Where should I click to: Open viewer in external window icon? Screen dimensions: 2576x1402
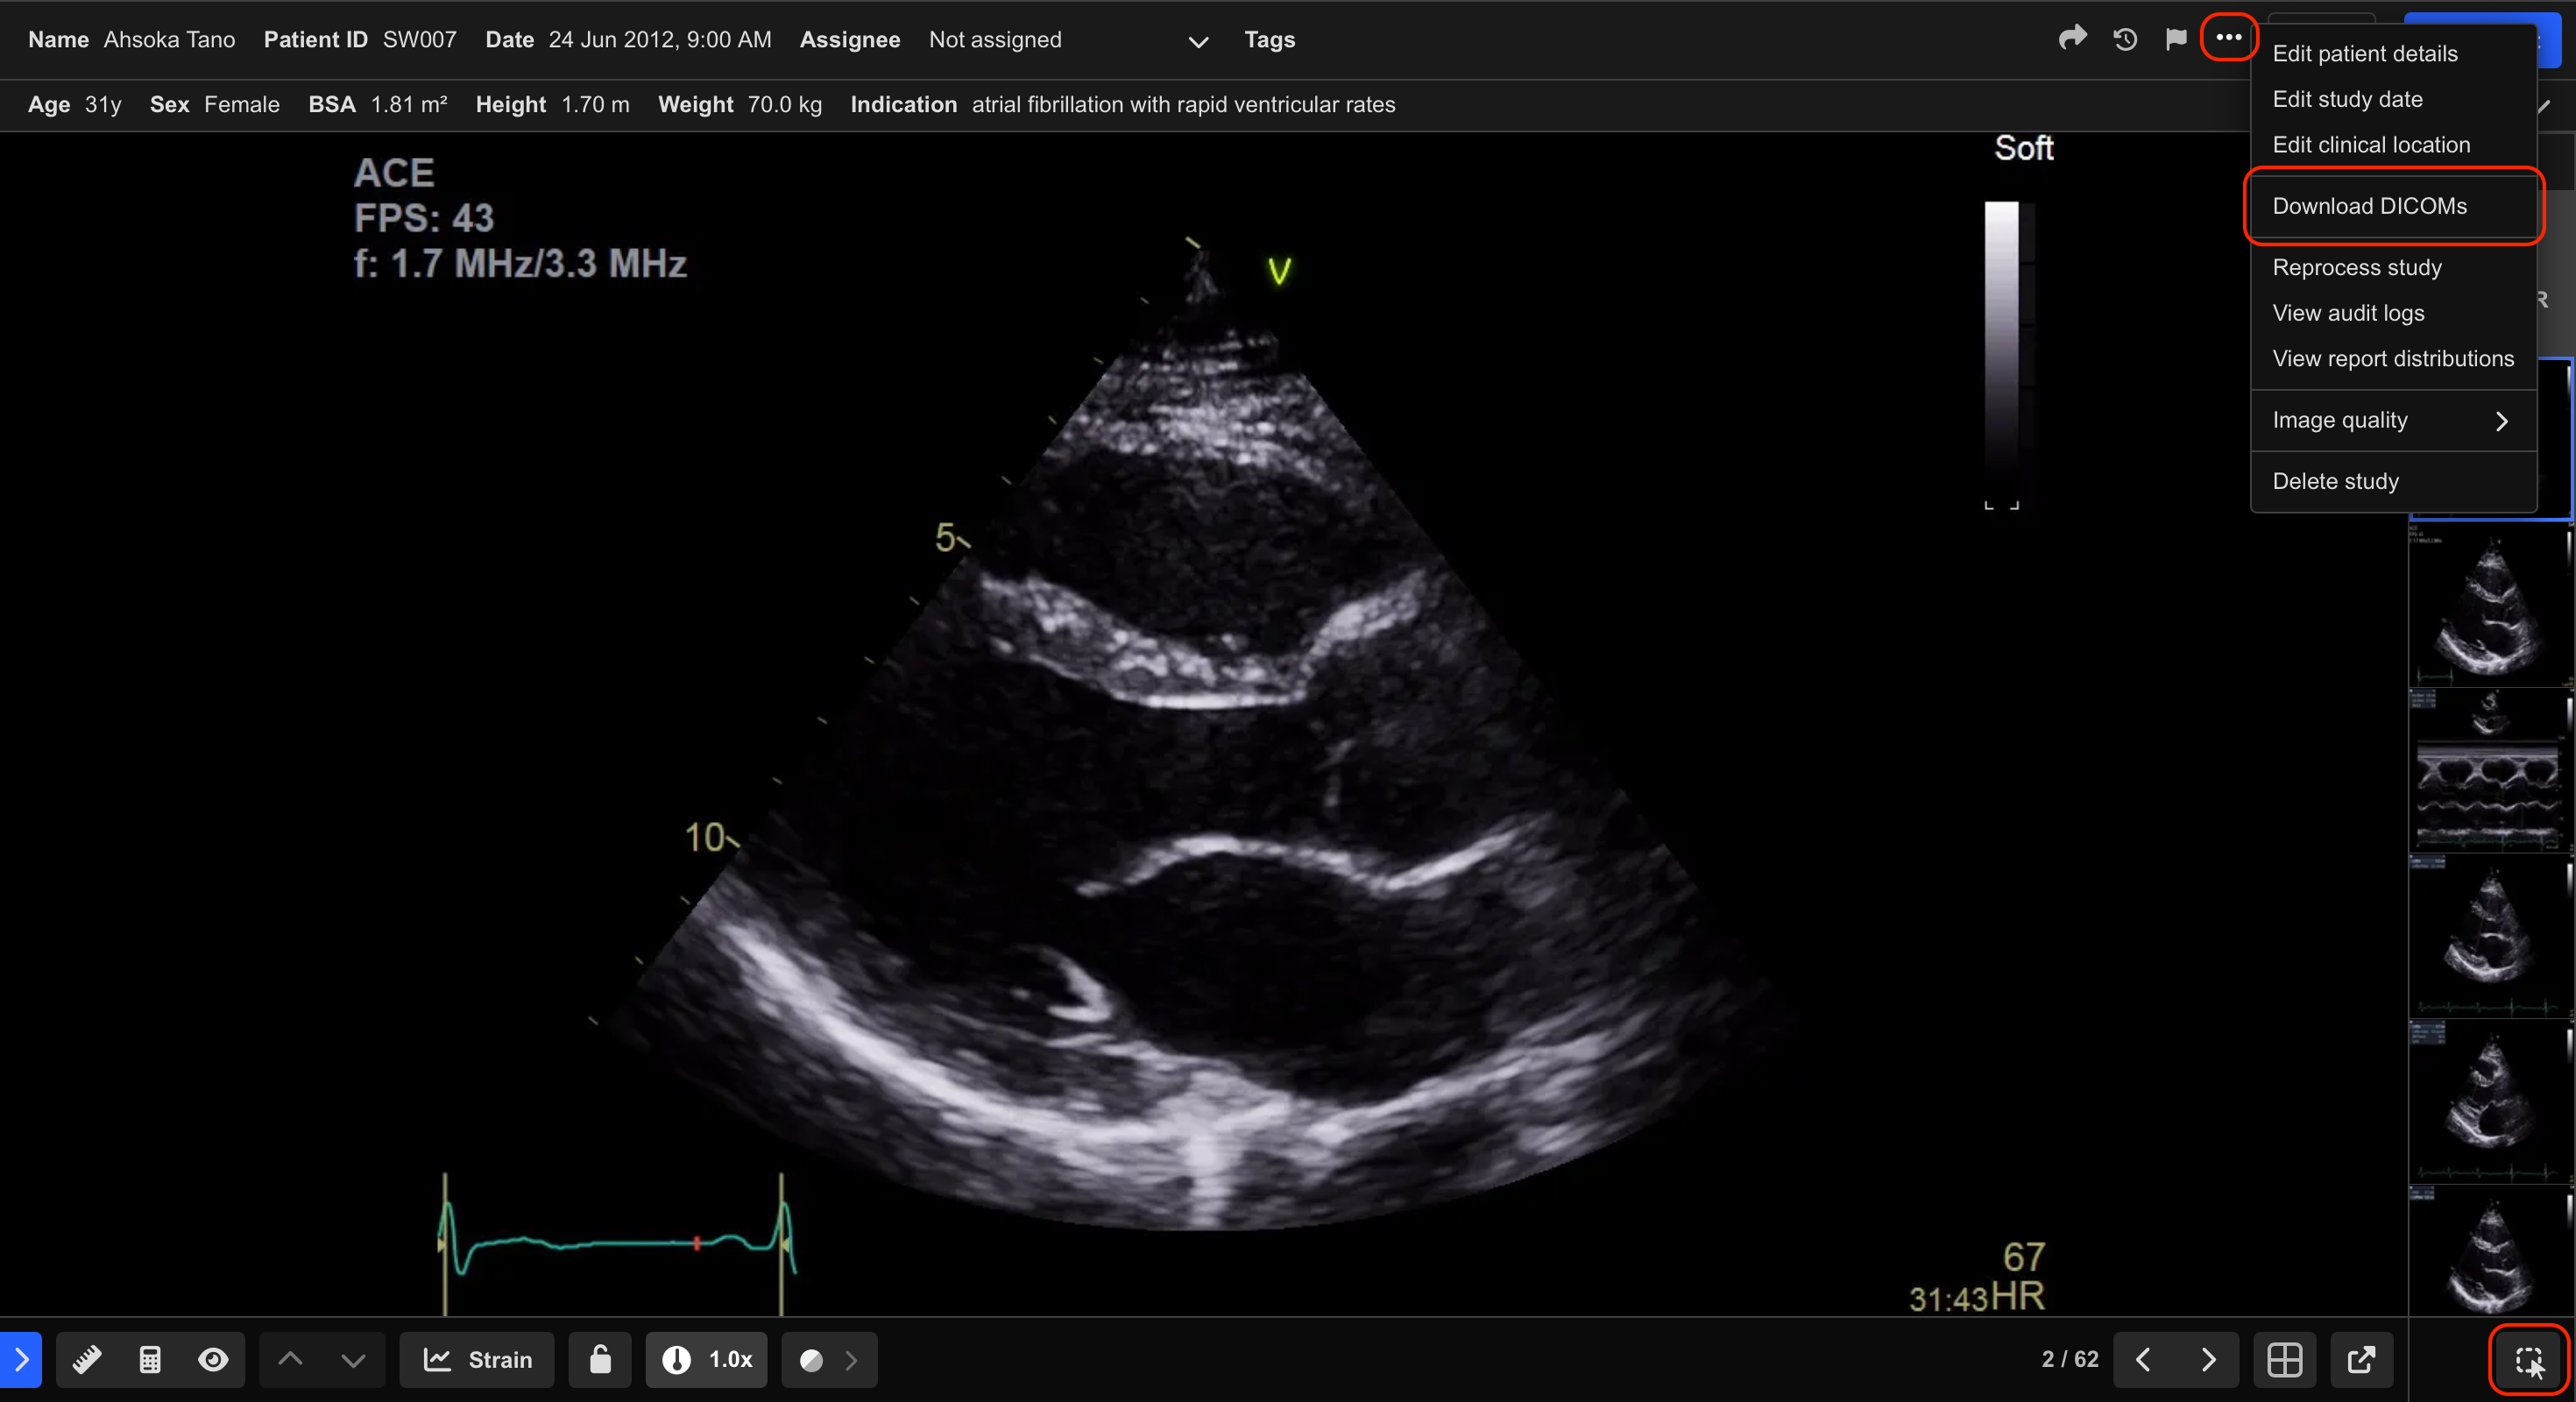click(x=2361, y=1359)
